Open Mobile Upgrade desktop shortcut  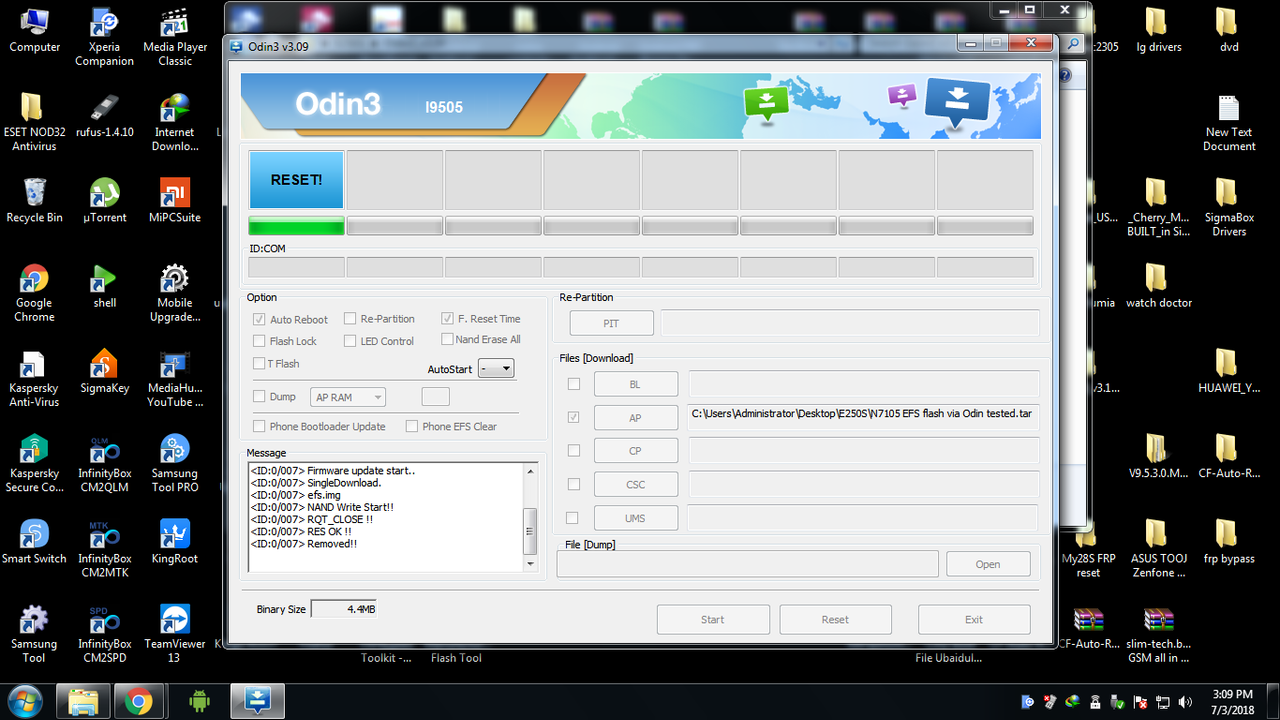pyautogui.click(x=175, y=293)
